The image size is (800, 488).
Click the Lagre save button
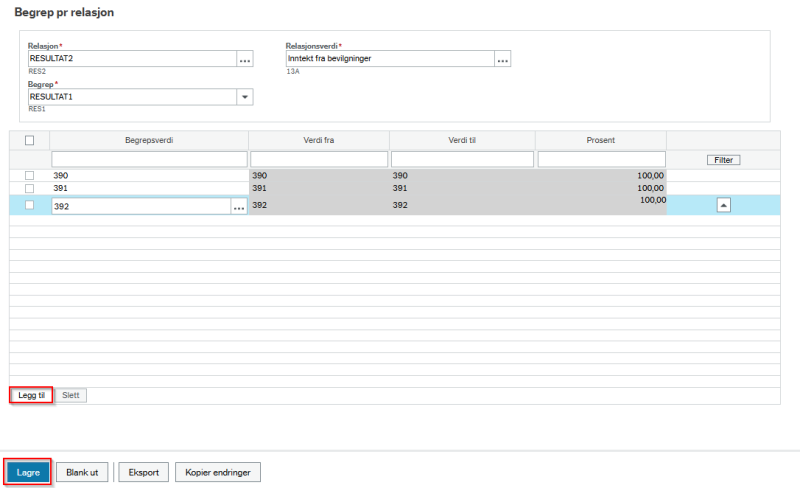28,472
